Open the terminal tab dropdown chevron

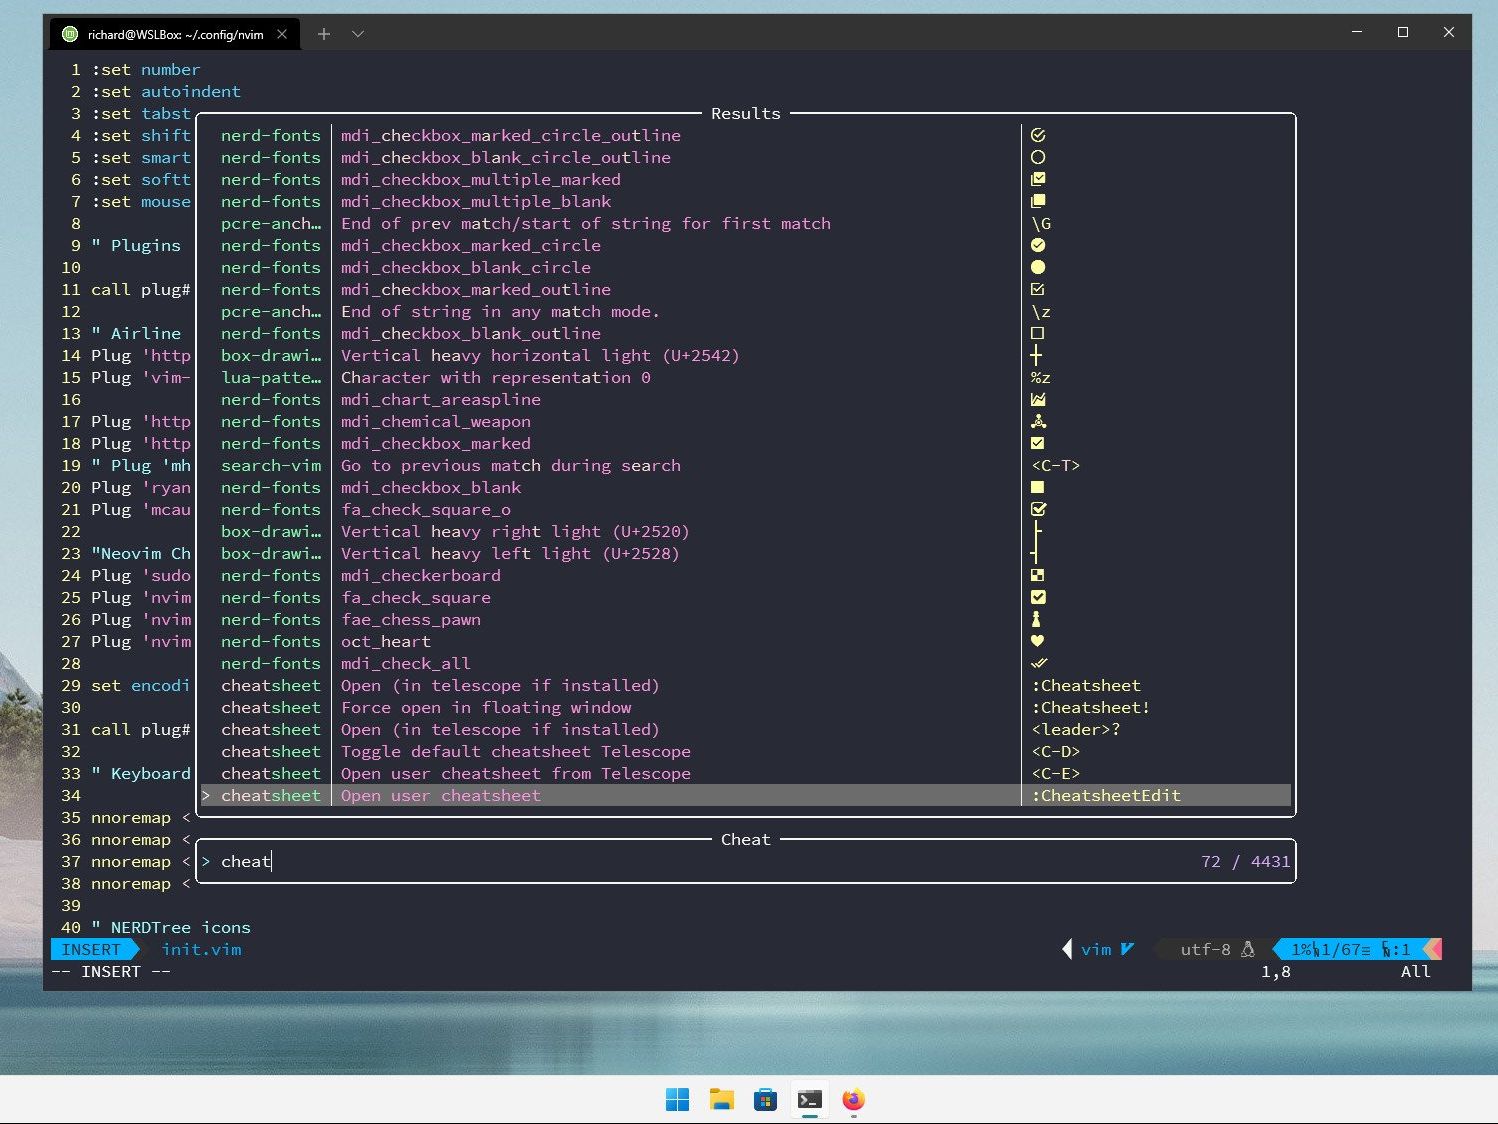(358, 34)
